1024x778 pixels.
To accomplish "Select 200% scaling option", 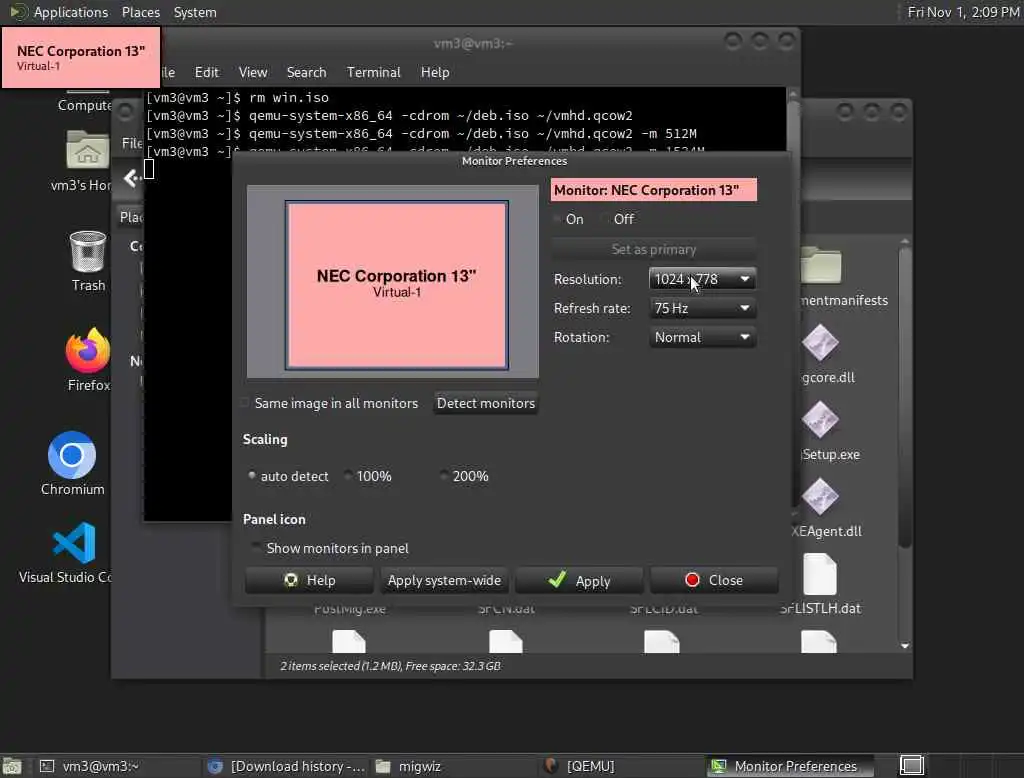I will [x=464, y=476].
